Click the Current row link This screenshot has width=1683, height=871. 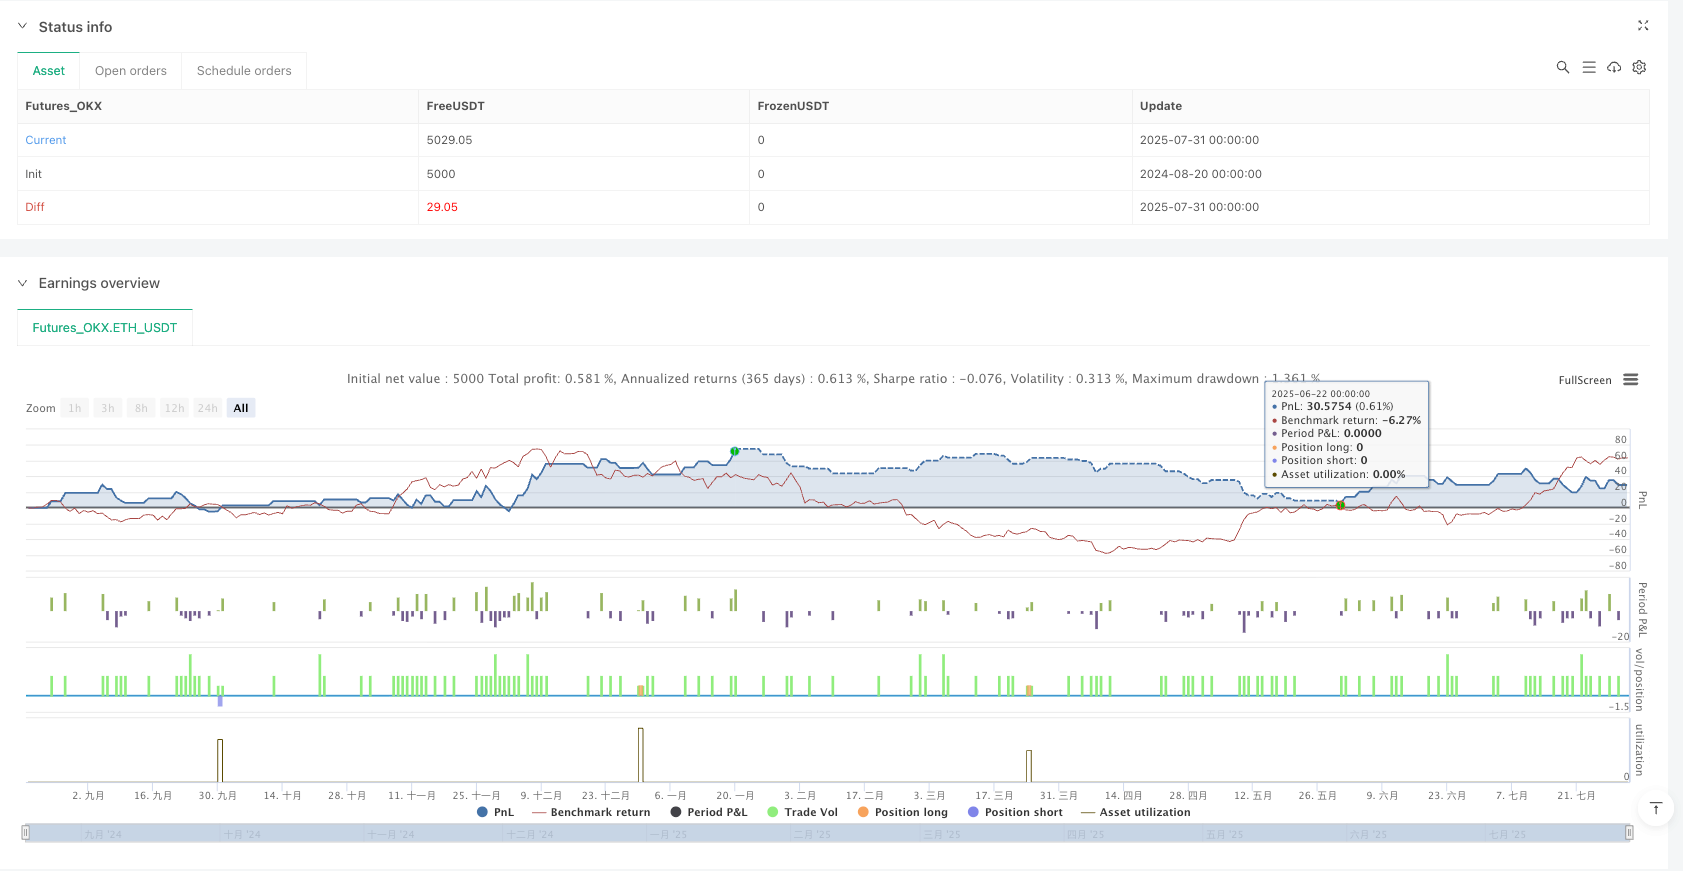coord(46,140)
